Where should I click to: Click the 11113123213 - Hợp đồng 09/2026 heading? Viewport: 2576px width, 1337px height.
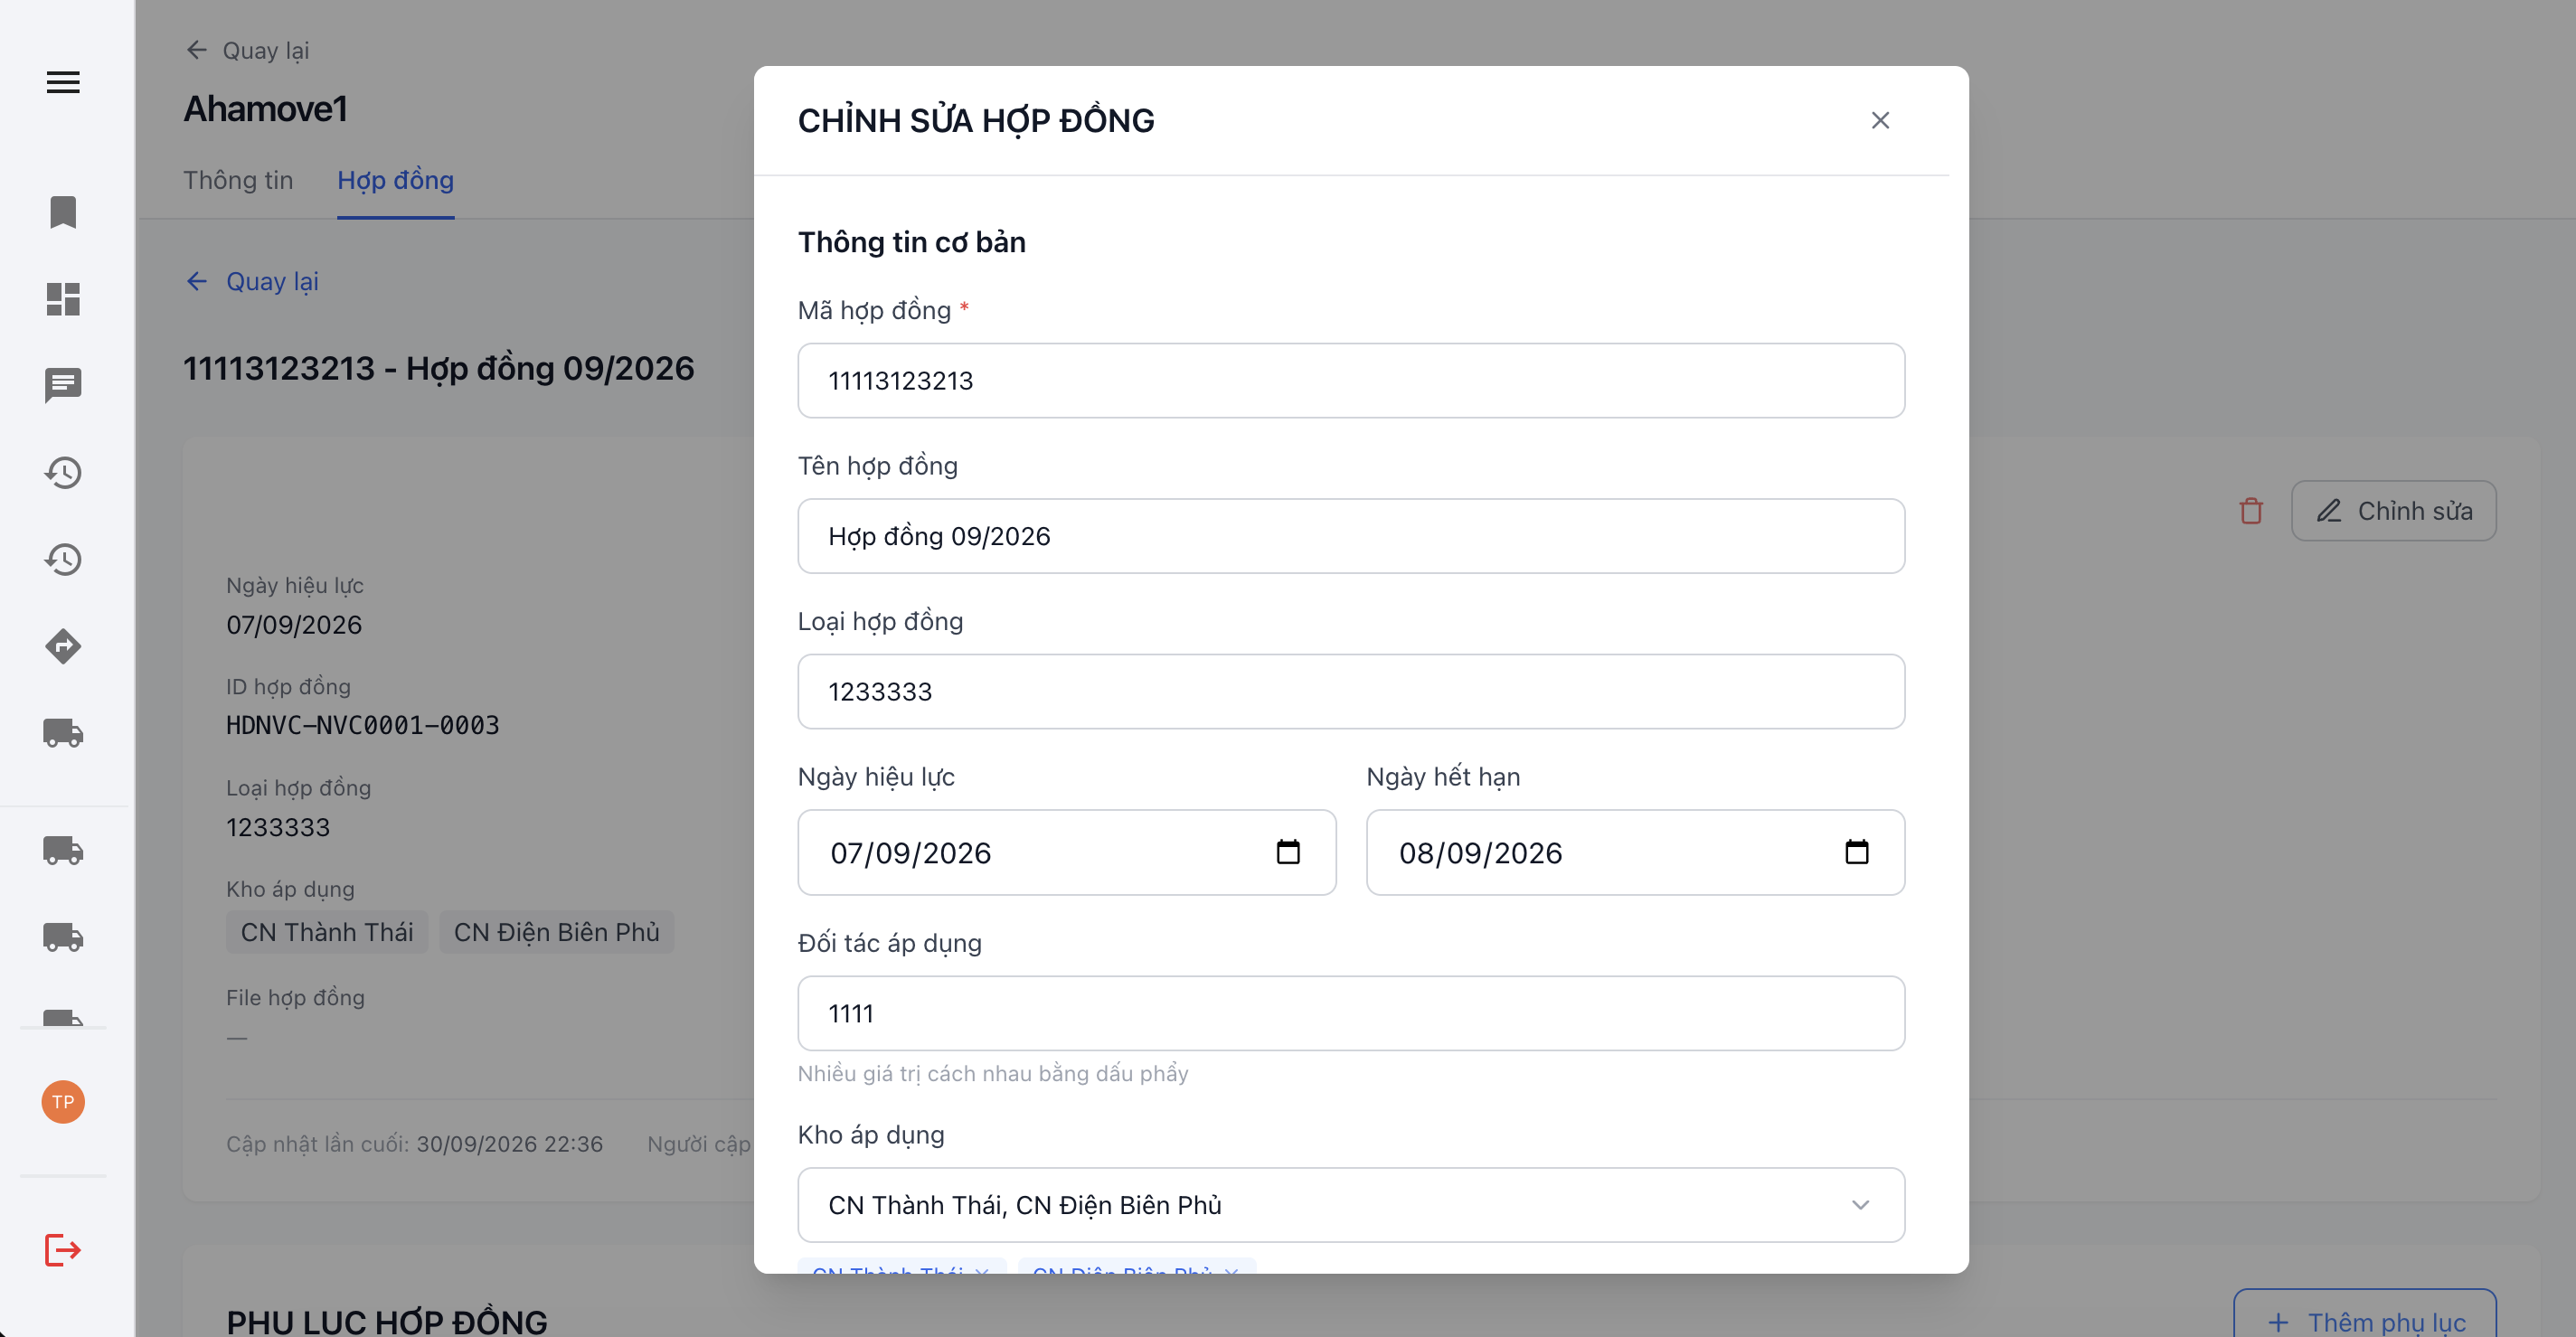coord(438,368)
